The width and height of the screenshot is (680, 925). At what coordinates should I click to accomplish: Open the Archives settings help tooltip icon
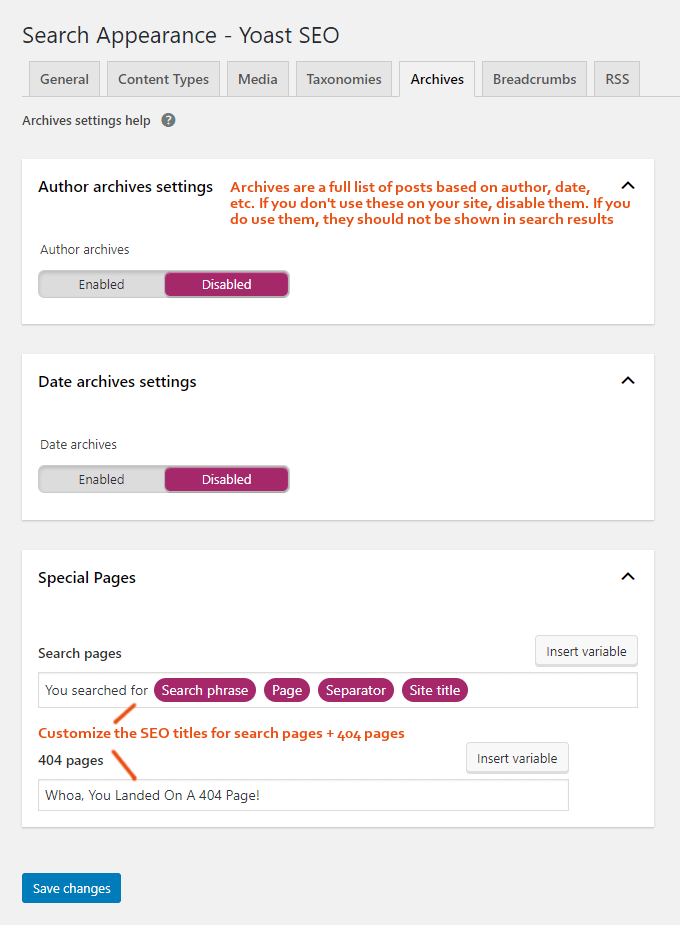pyautogui.click(x=168, y=120)
